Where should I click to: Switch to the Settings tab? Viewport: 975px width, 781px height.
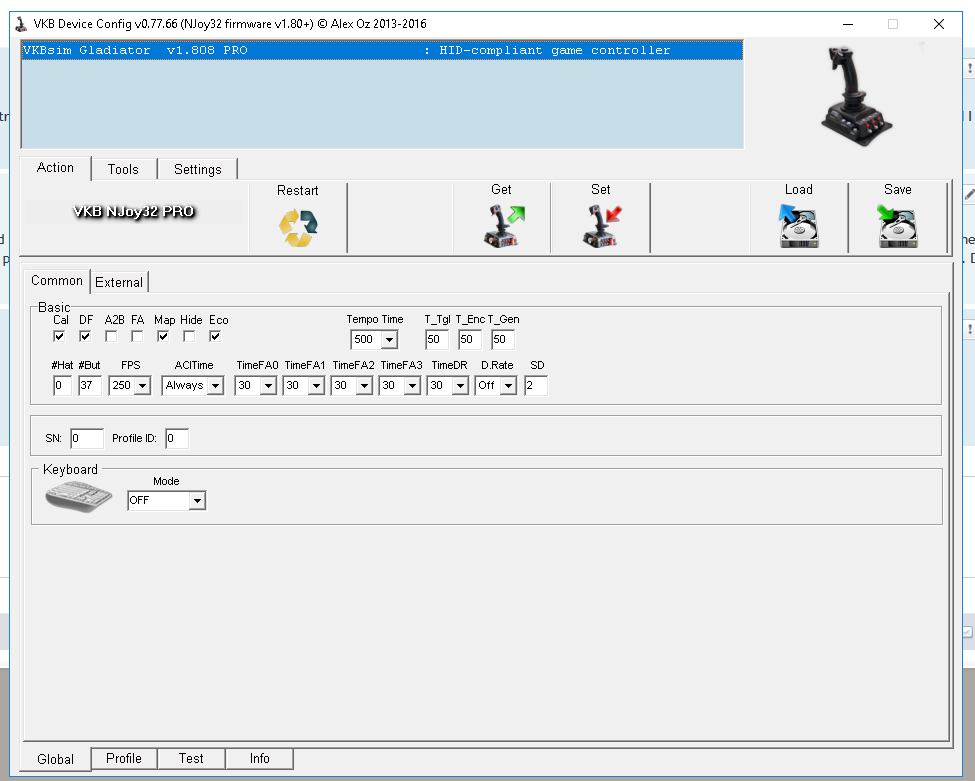pyautogui.click(x=198, y=169)
